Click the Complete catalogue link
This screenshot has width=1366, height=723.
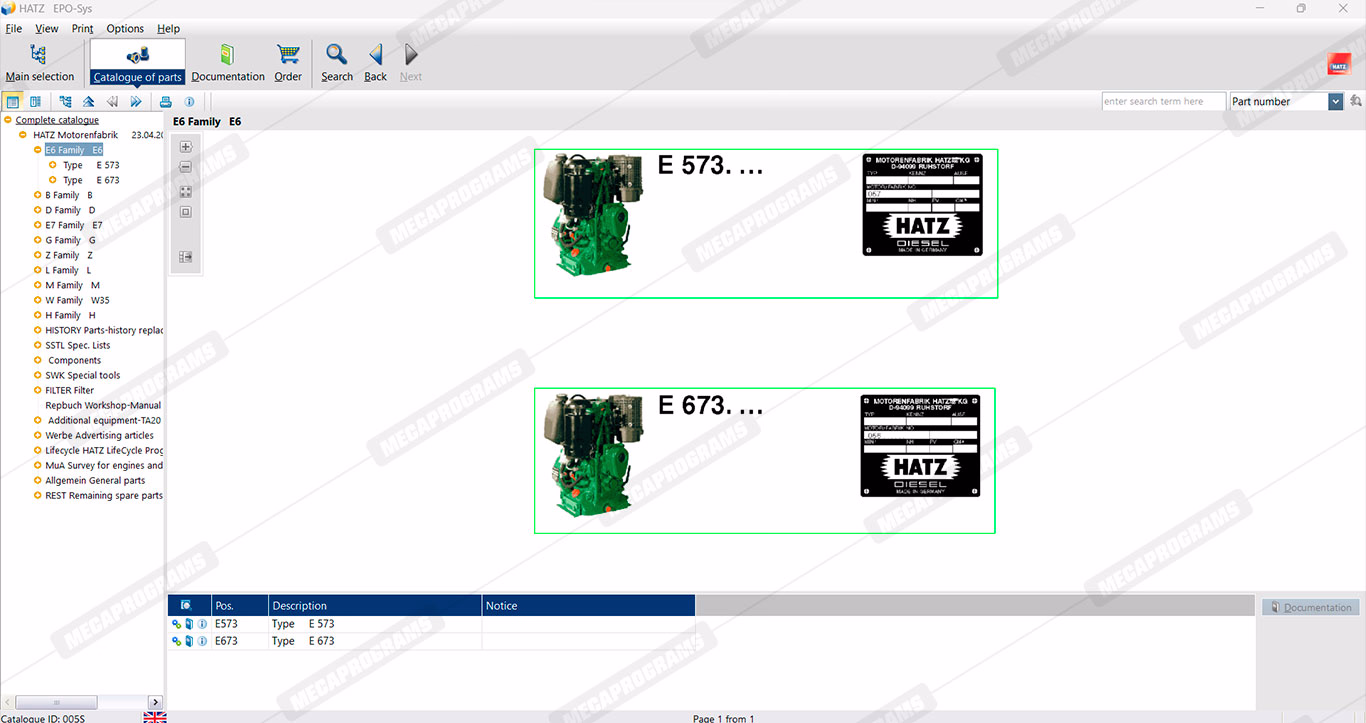(x=57, y=120)
